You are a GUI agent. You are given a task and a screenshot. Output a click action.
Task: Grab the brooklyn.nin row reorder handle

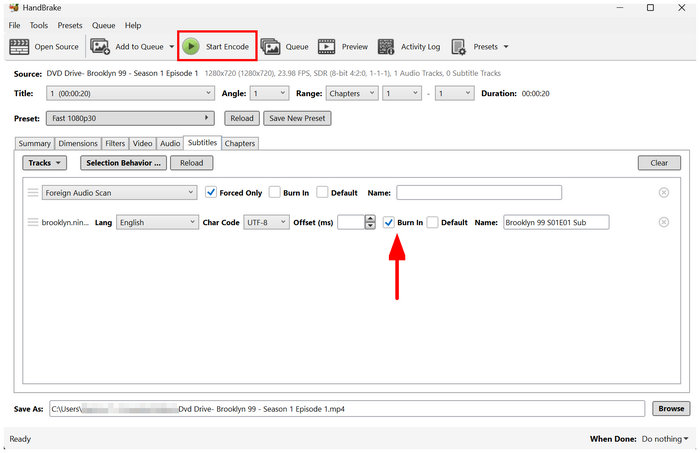point(33,222)
